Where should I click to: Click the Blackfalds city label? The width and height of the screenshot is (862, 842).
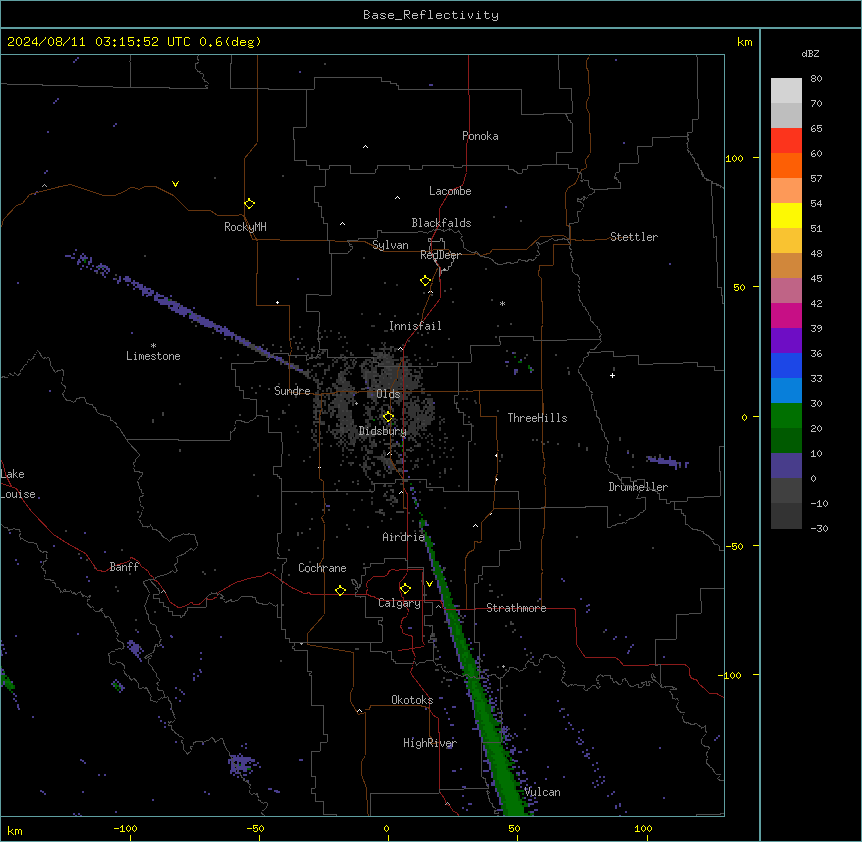(441, 223)
